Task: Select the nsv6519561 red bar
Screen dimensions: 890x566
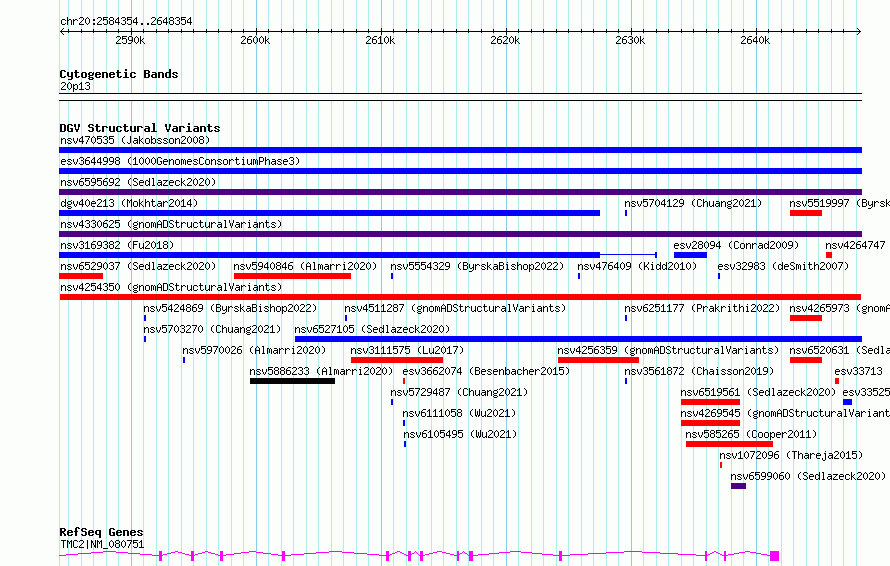Action: tap(710, 402)
